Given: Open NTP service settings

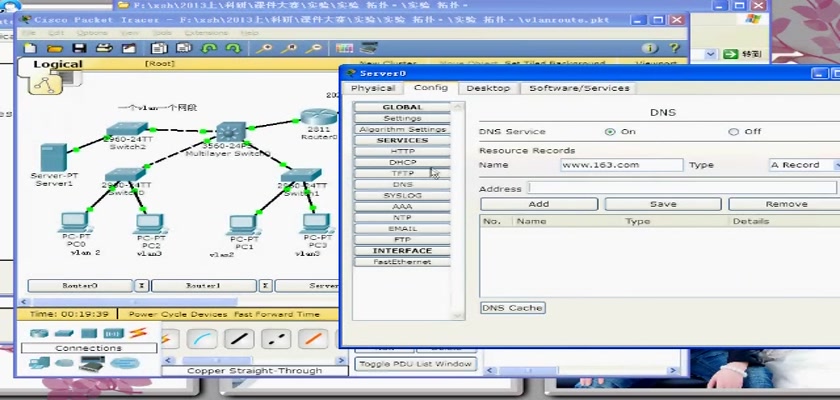Looking at the screenshot, I should [x=402, y=218].
